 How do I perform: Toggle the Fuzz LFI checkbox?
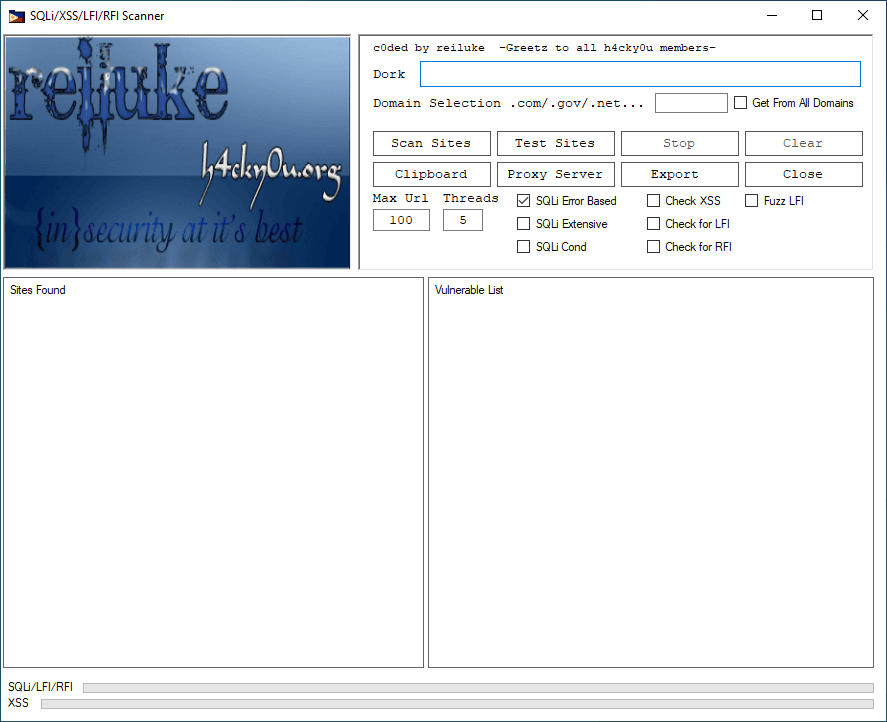(x=751, y=200)
